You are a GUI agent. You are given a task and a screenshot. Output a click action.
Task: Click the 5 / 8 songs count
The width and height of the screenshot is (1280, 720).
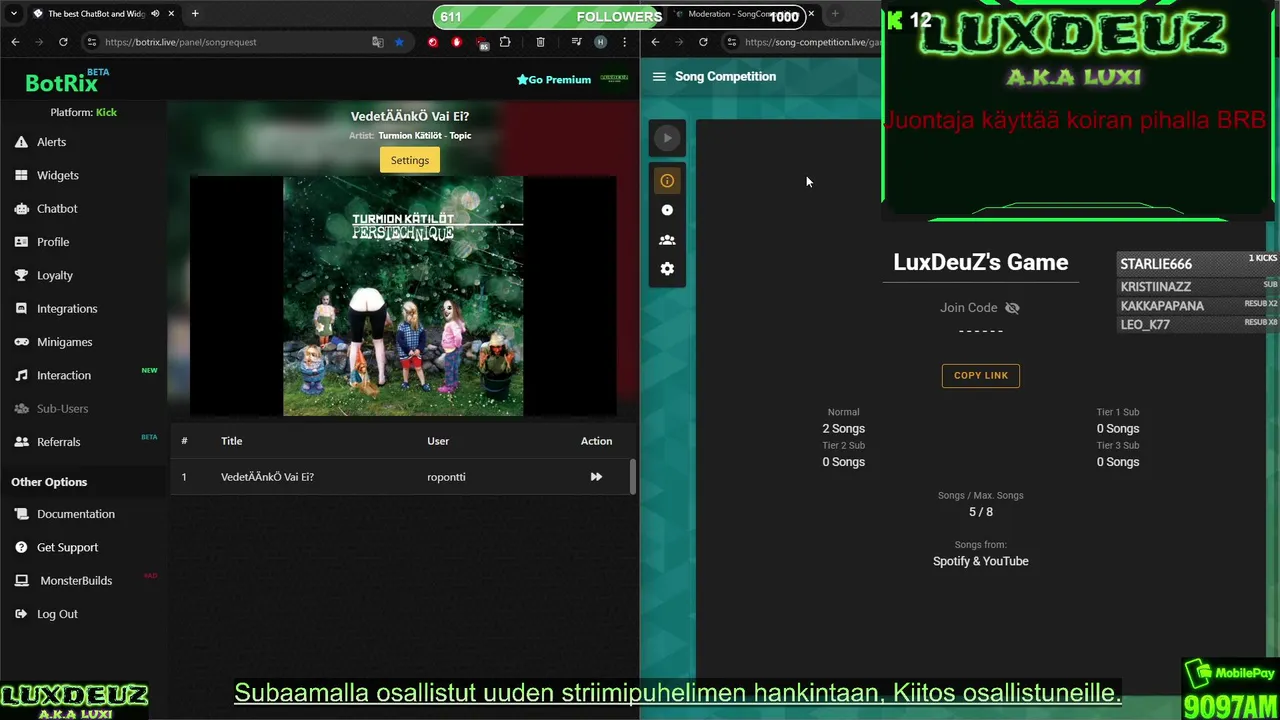981,512
